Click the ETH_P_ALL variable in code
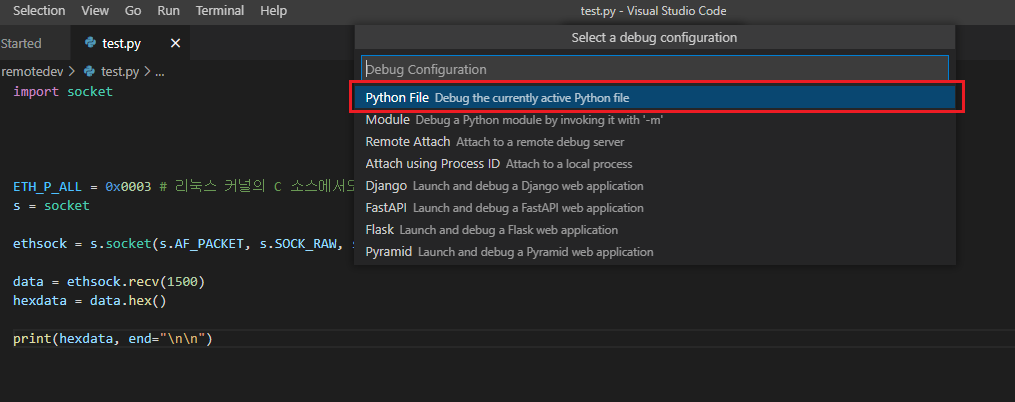This screenshot has height=402, width=1015. (x=47, y=187)
